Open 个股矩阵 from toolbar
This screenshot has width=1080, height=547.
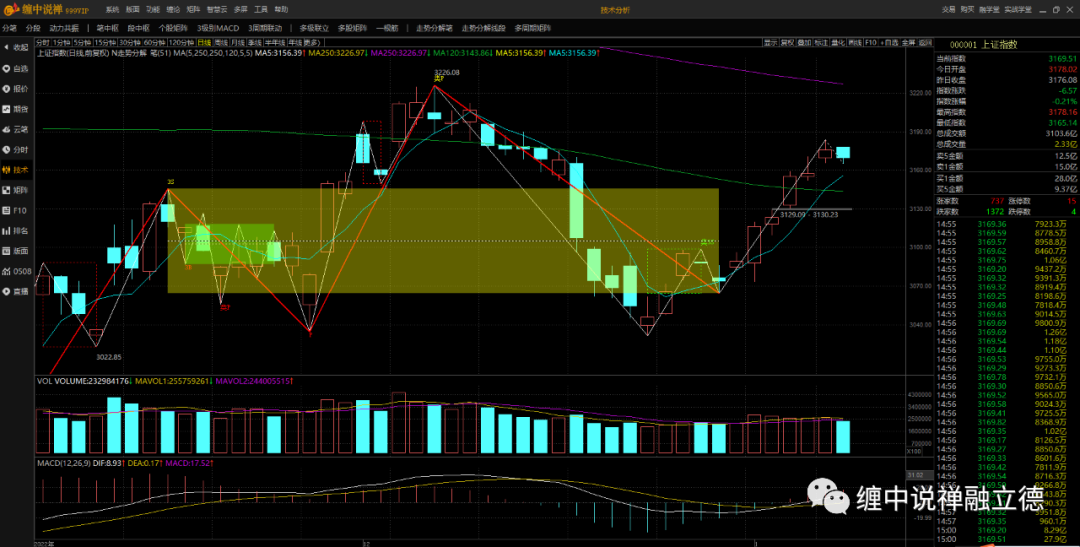(x=173, y=28)
